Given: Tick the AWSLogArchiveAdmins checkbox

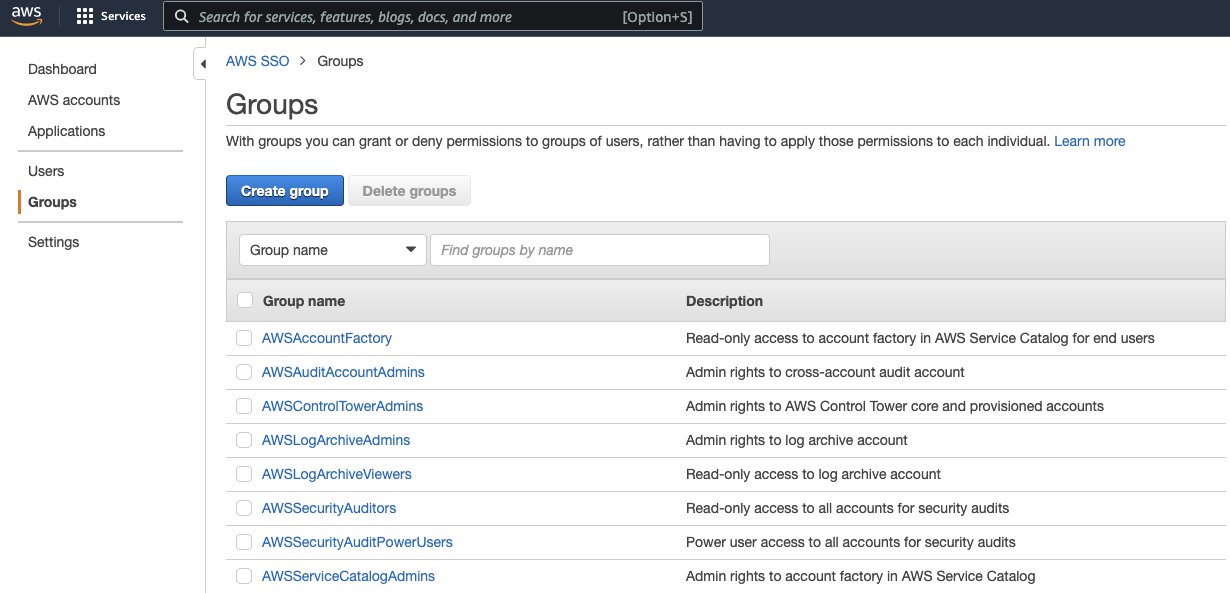Looking at the screenshot, I should coord(244,440).
